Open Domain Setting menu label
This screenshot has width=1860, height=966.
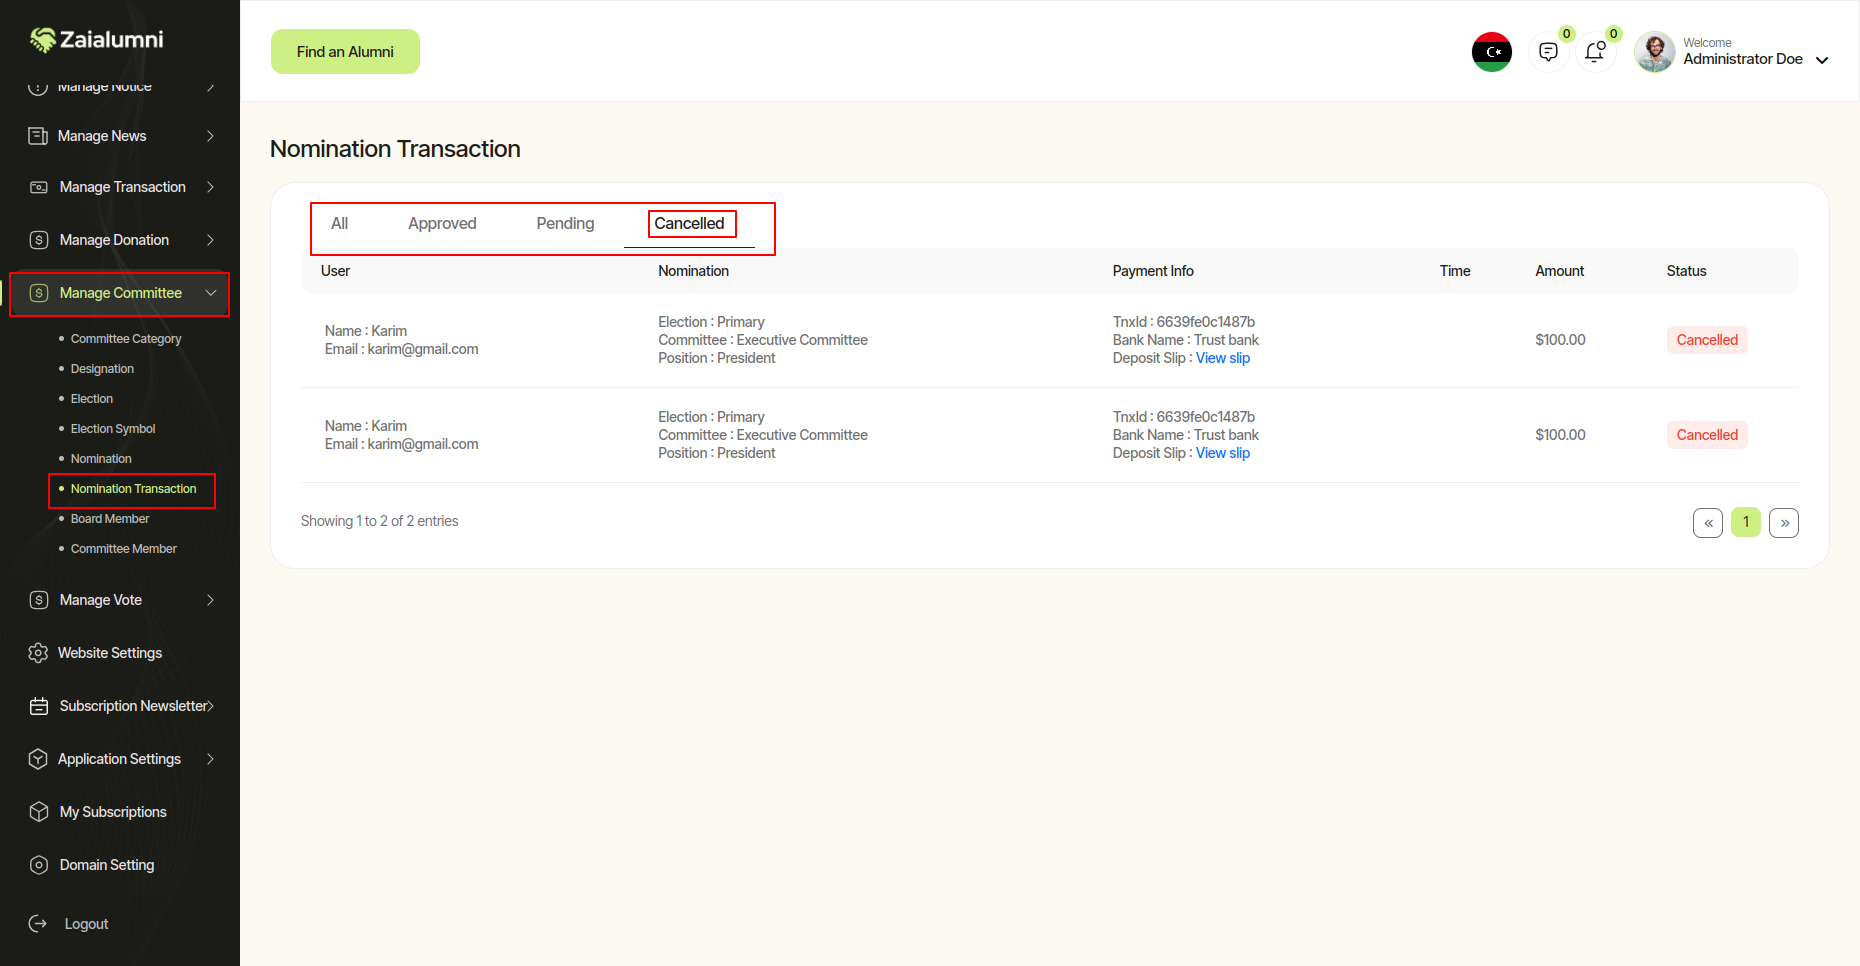107,865
